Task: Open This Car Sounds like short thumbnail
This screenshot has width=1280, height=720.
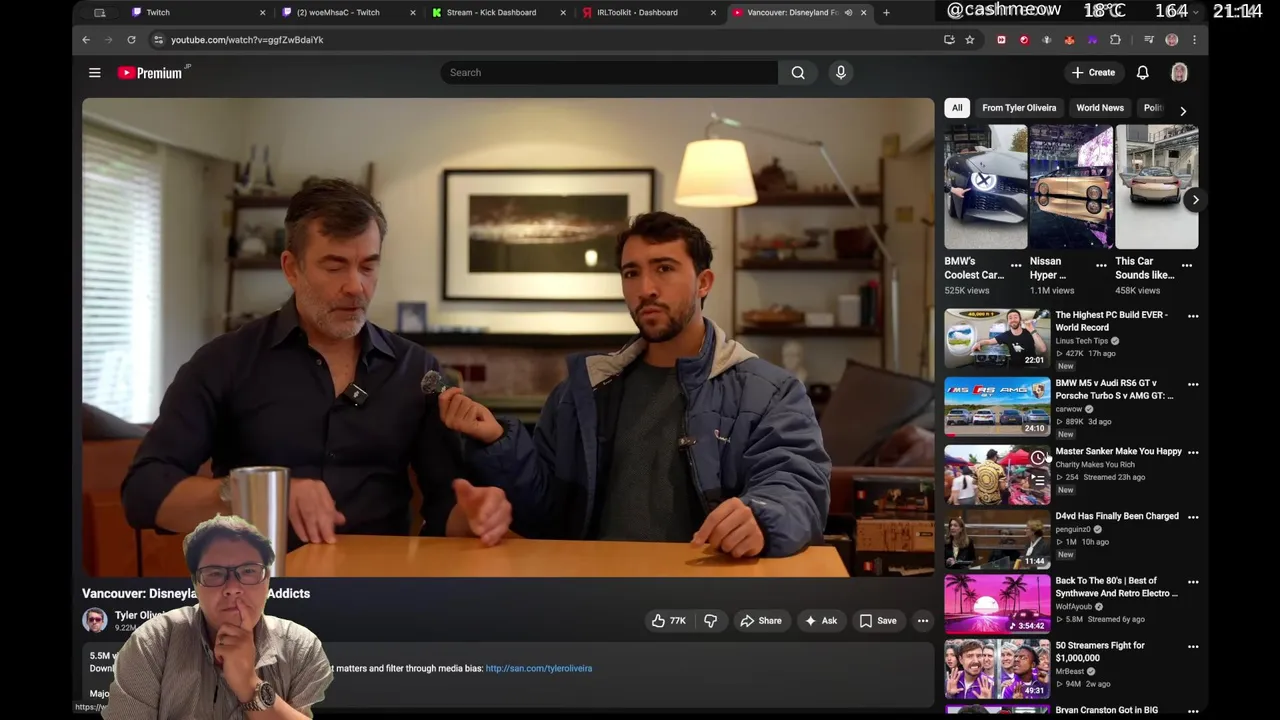Action: 1157,187
